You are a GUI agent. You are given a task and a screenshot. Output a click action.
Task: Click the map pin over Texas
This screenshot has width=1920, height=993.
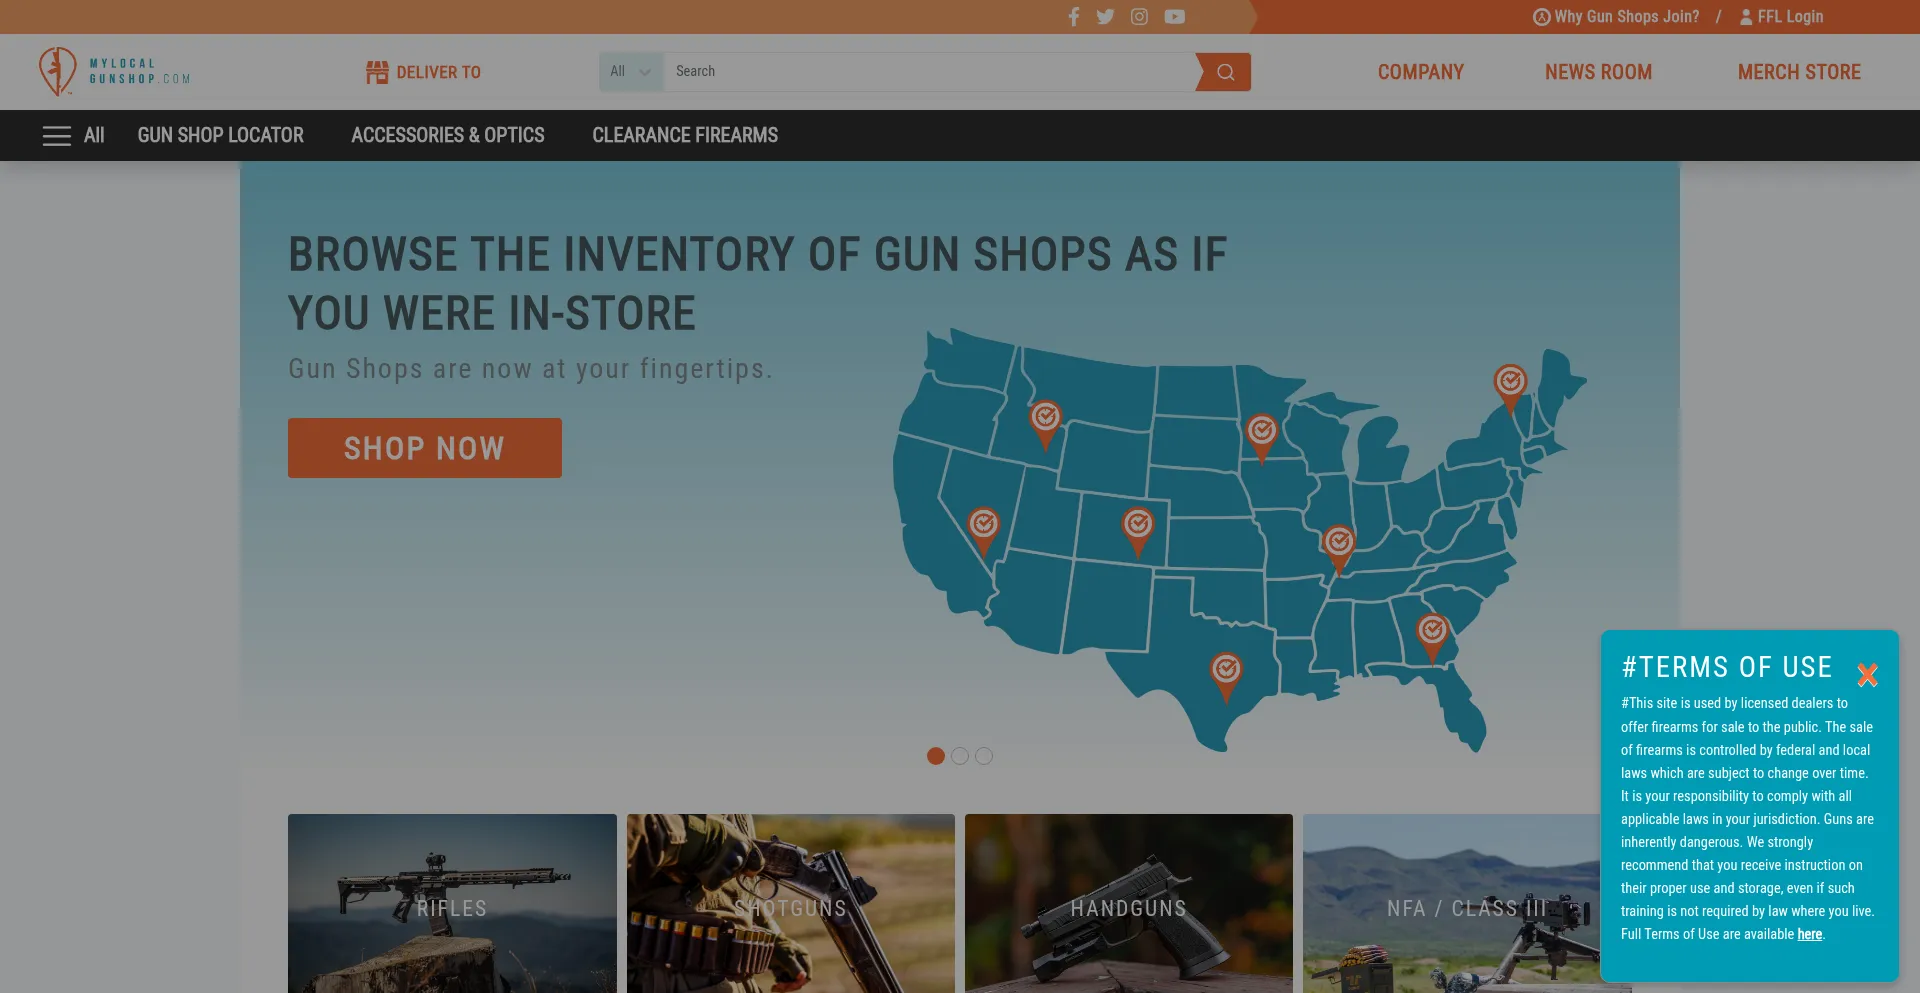point(1226,671)
